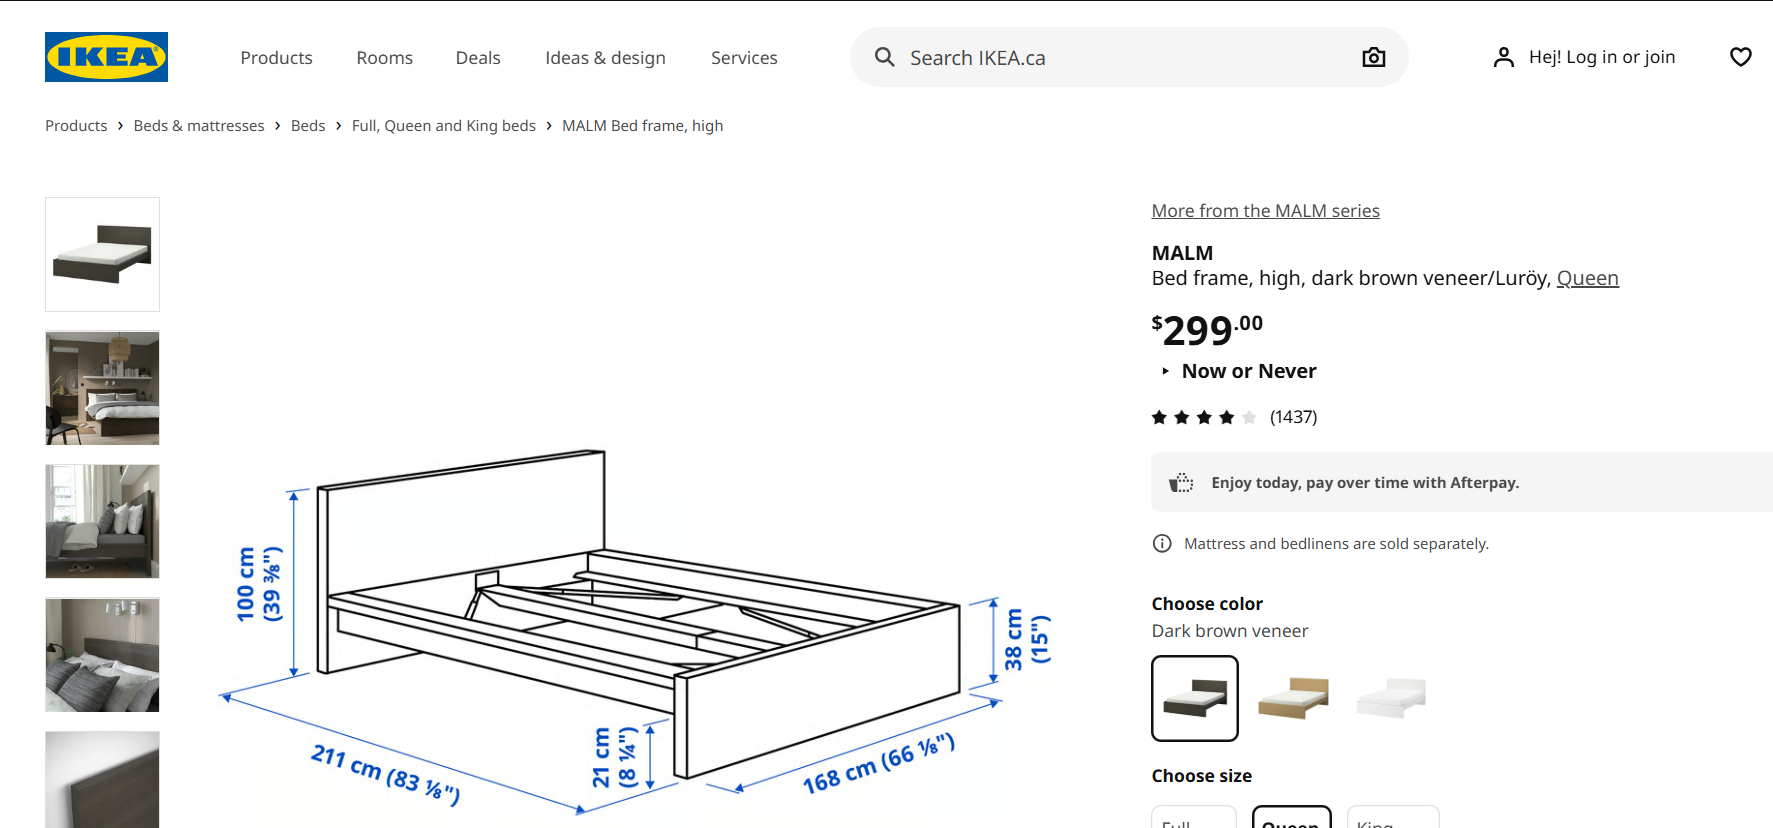
Task: Open More from the MALM series link
Action: 1265,211
